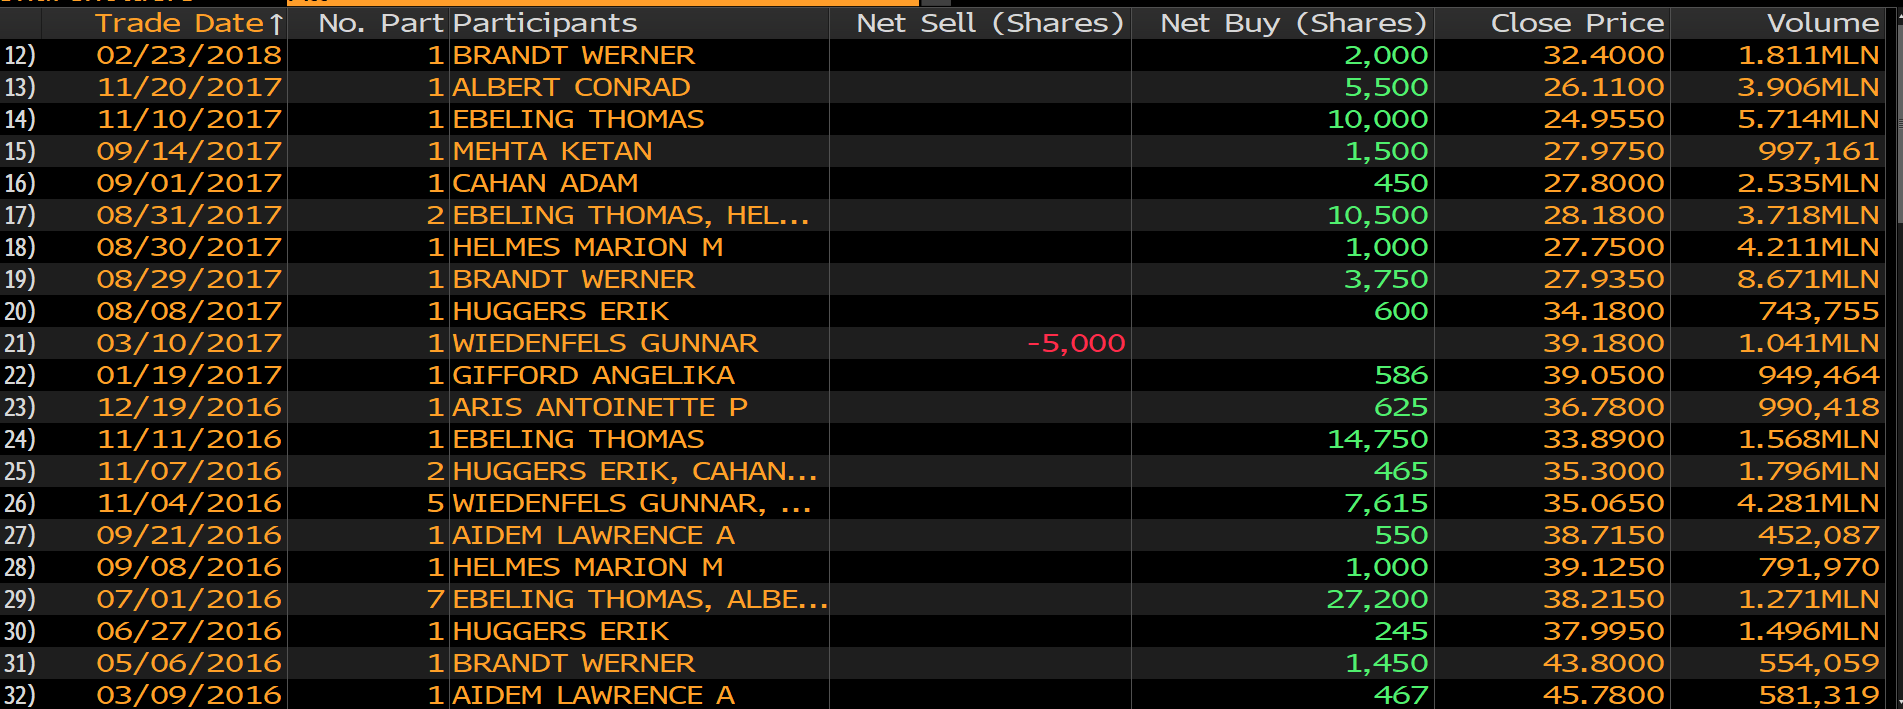Click the Net Sell (Shares) header
Viewport: 1903px width, 709px height.
click(989, 23)
